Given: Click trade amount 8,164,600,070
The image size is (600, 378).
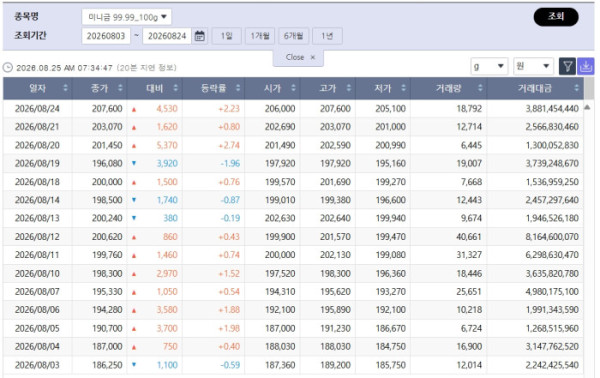Looking at the screenshot, I should tap(552, 236).
